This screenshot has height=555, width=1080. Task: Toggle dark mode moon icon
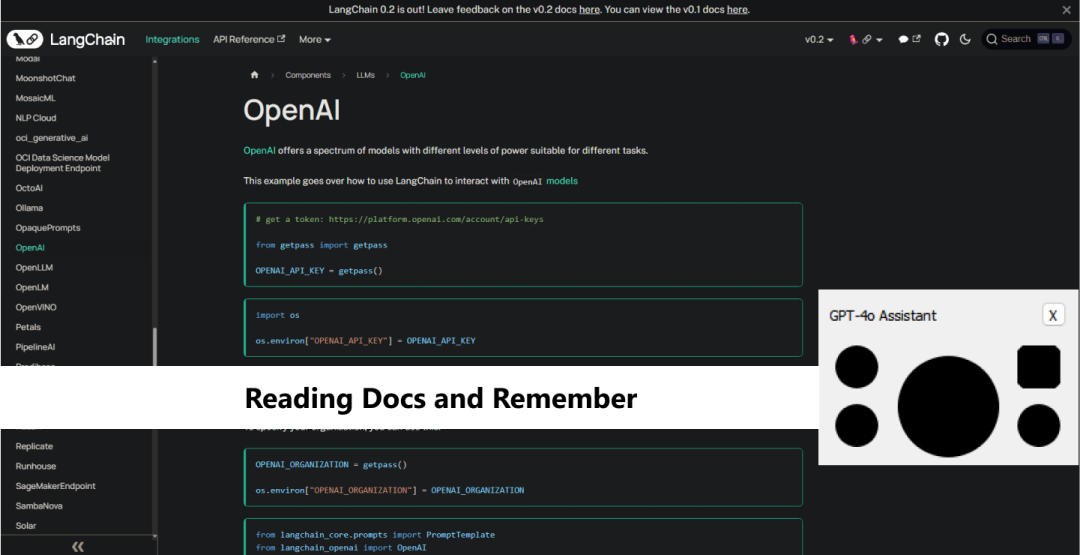pos(965,39)
